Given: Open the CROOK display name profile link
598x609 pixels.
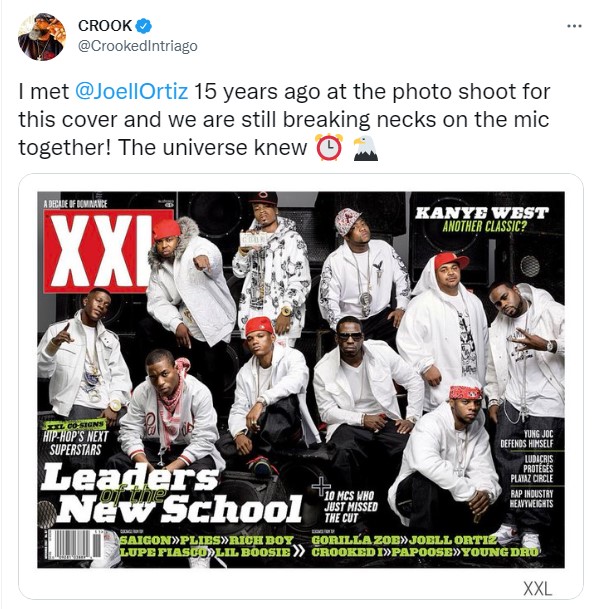Looking at the screenshot, I should point(105,26).
